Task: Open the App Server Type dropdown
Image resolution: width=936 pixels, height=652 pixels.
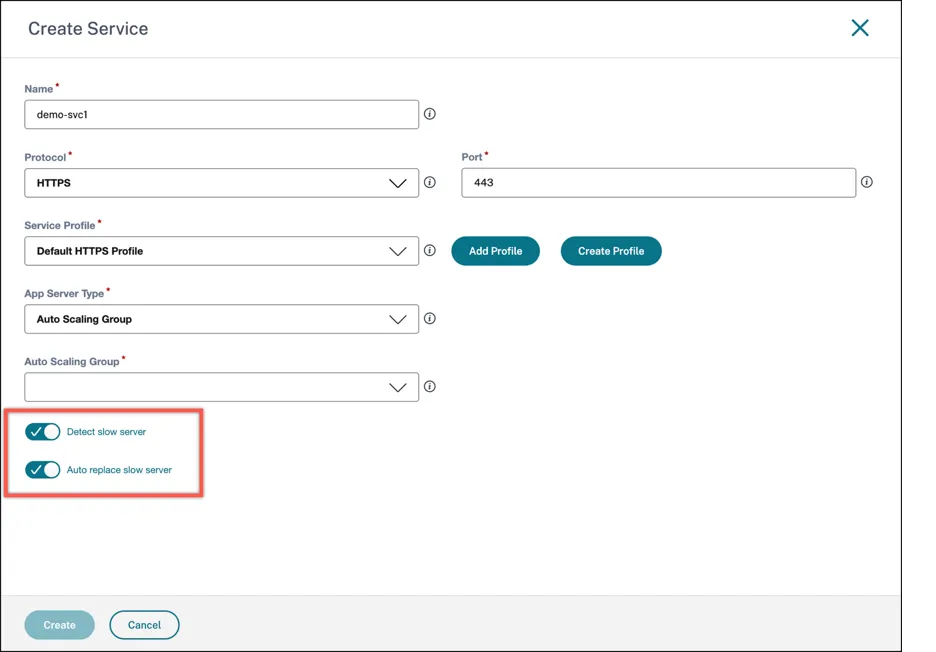Action: coord(221,319)
